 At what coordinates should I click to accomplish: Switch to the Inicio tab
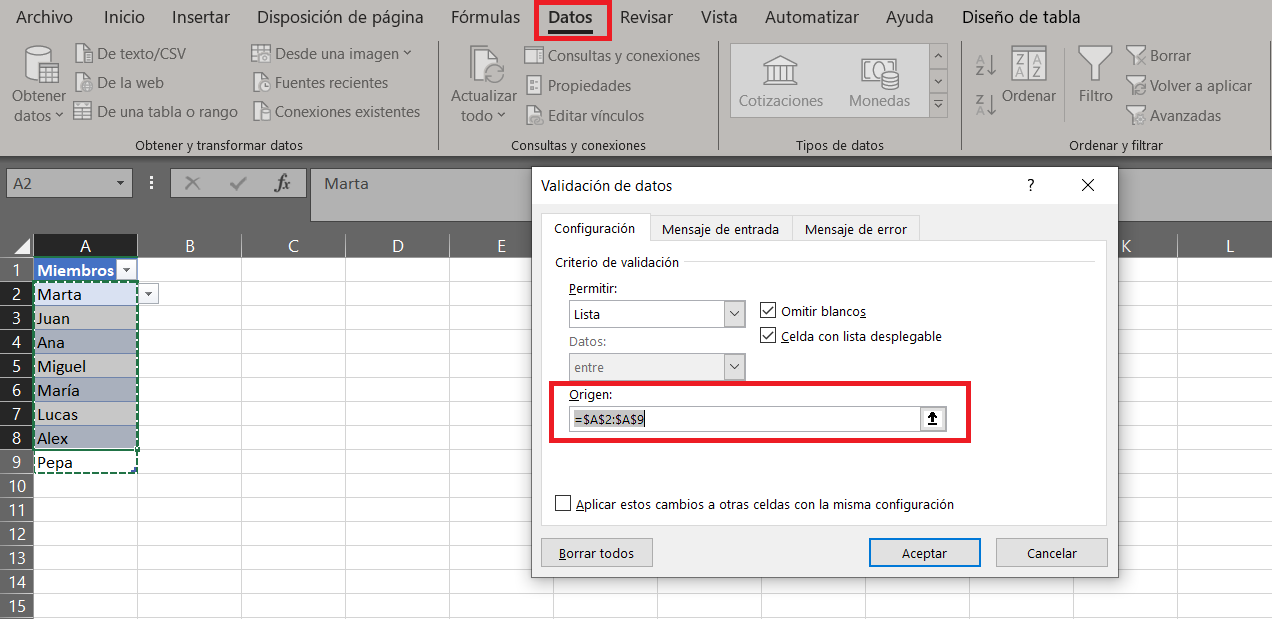pyautogui.click(x=124, y=17)
